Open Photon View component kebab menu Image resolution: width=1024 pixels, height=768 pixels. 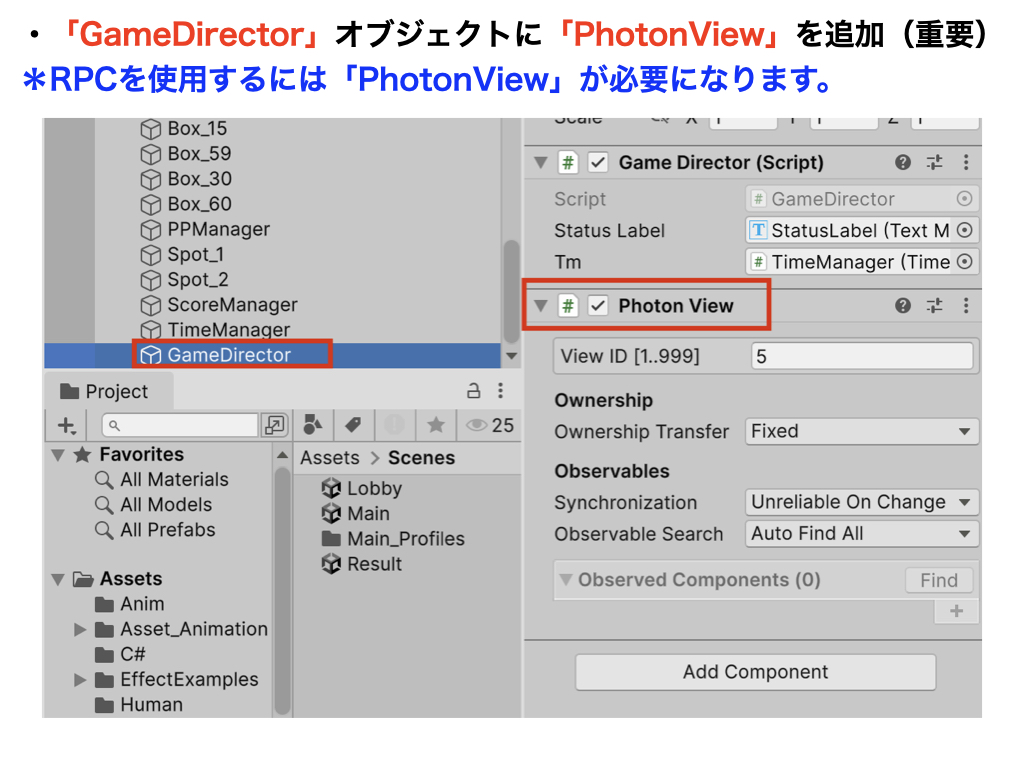point(966,306)
